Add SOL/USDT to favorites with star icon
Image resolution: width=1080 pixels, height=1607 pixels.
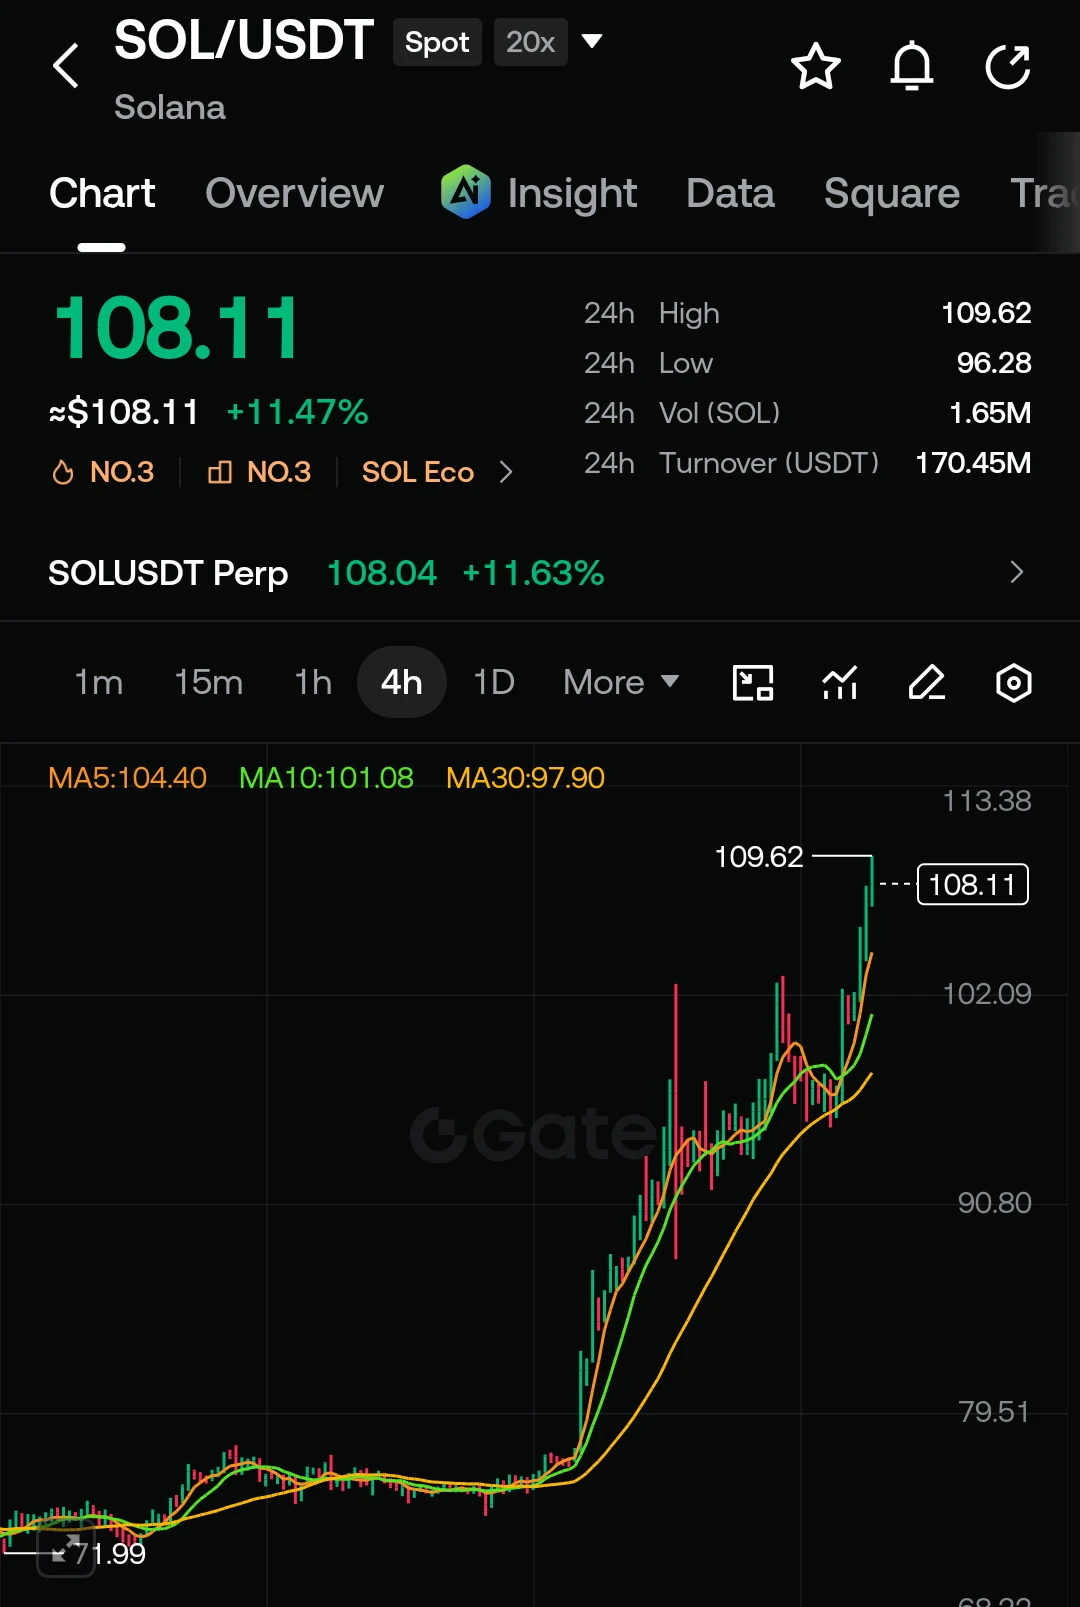(x=815, y=67)
